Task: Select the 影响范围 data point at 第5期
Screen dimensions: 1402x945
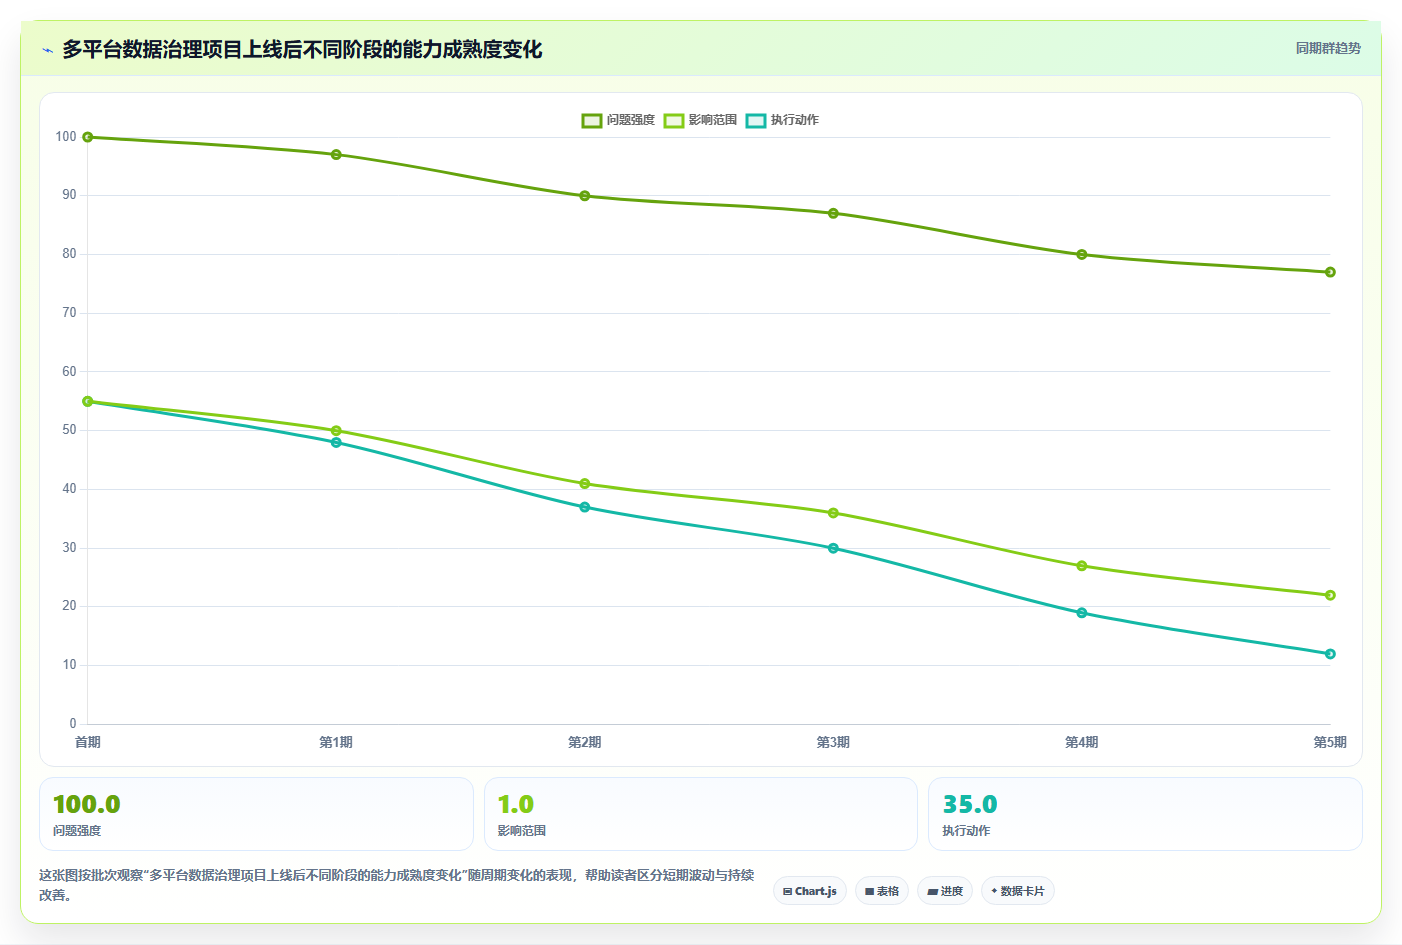Action: [x=1330, y=595]
